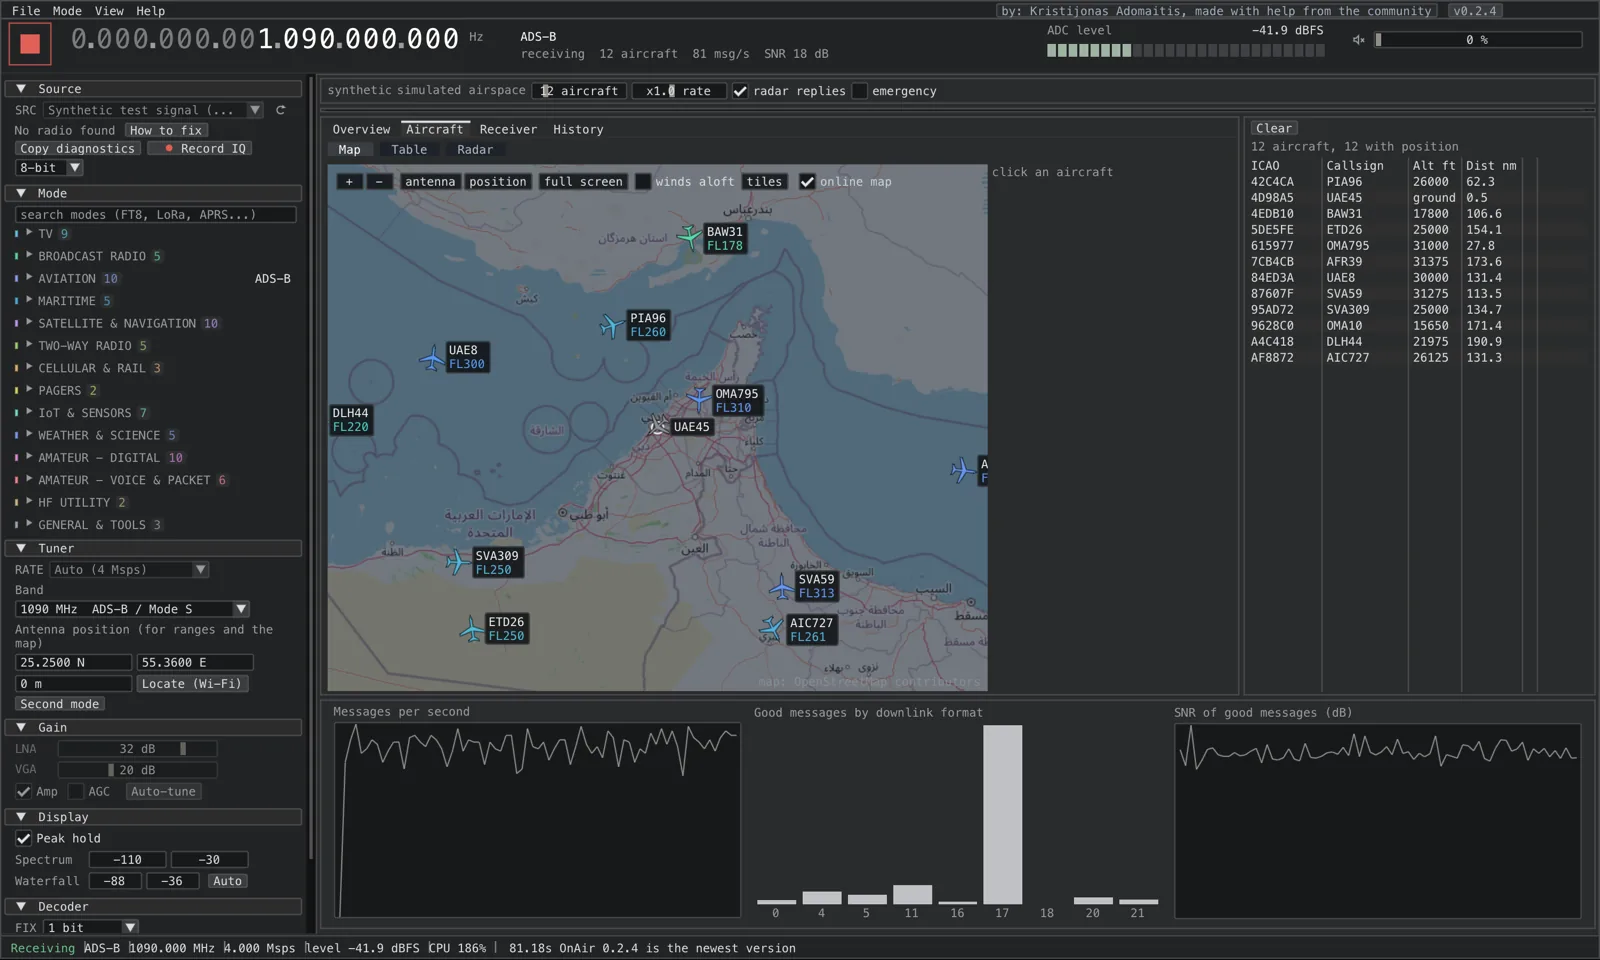Open the File menu
The image size is (1600, 960).
coord(26,11)
